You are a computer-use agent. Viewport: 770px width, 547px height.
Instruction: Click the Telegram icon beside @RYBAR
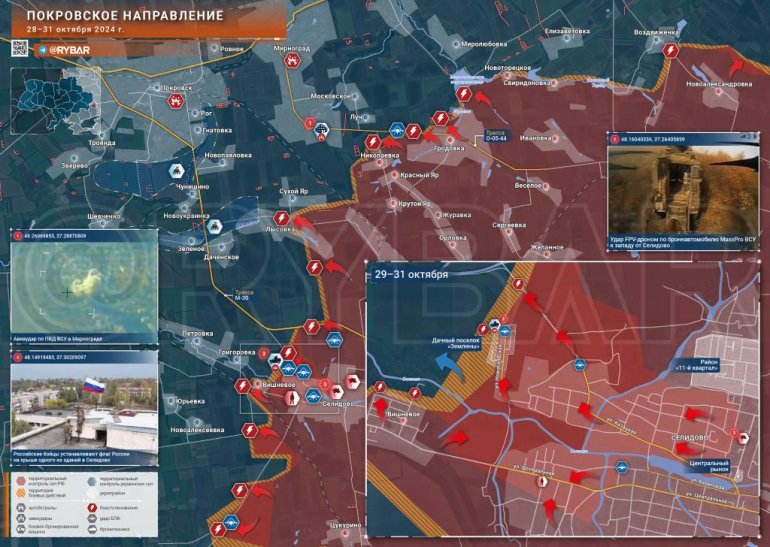(x=43, y=49)
